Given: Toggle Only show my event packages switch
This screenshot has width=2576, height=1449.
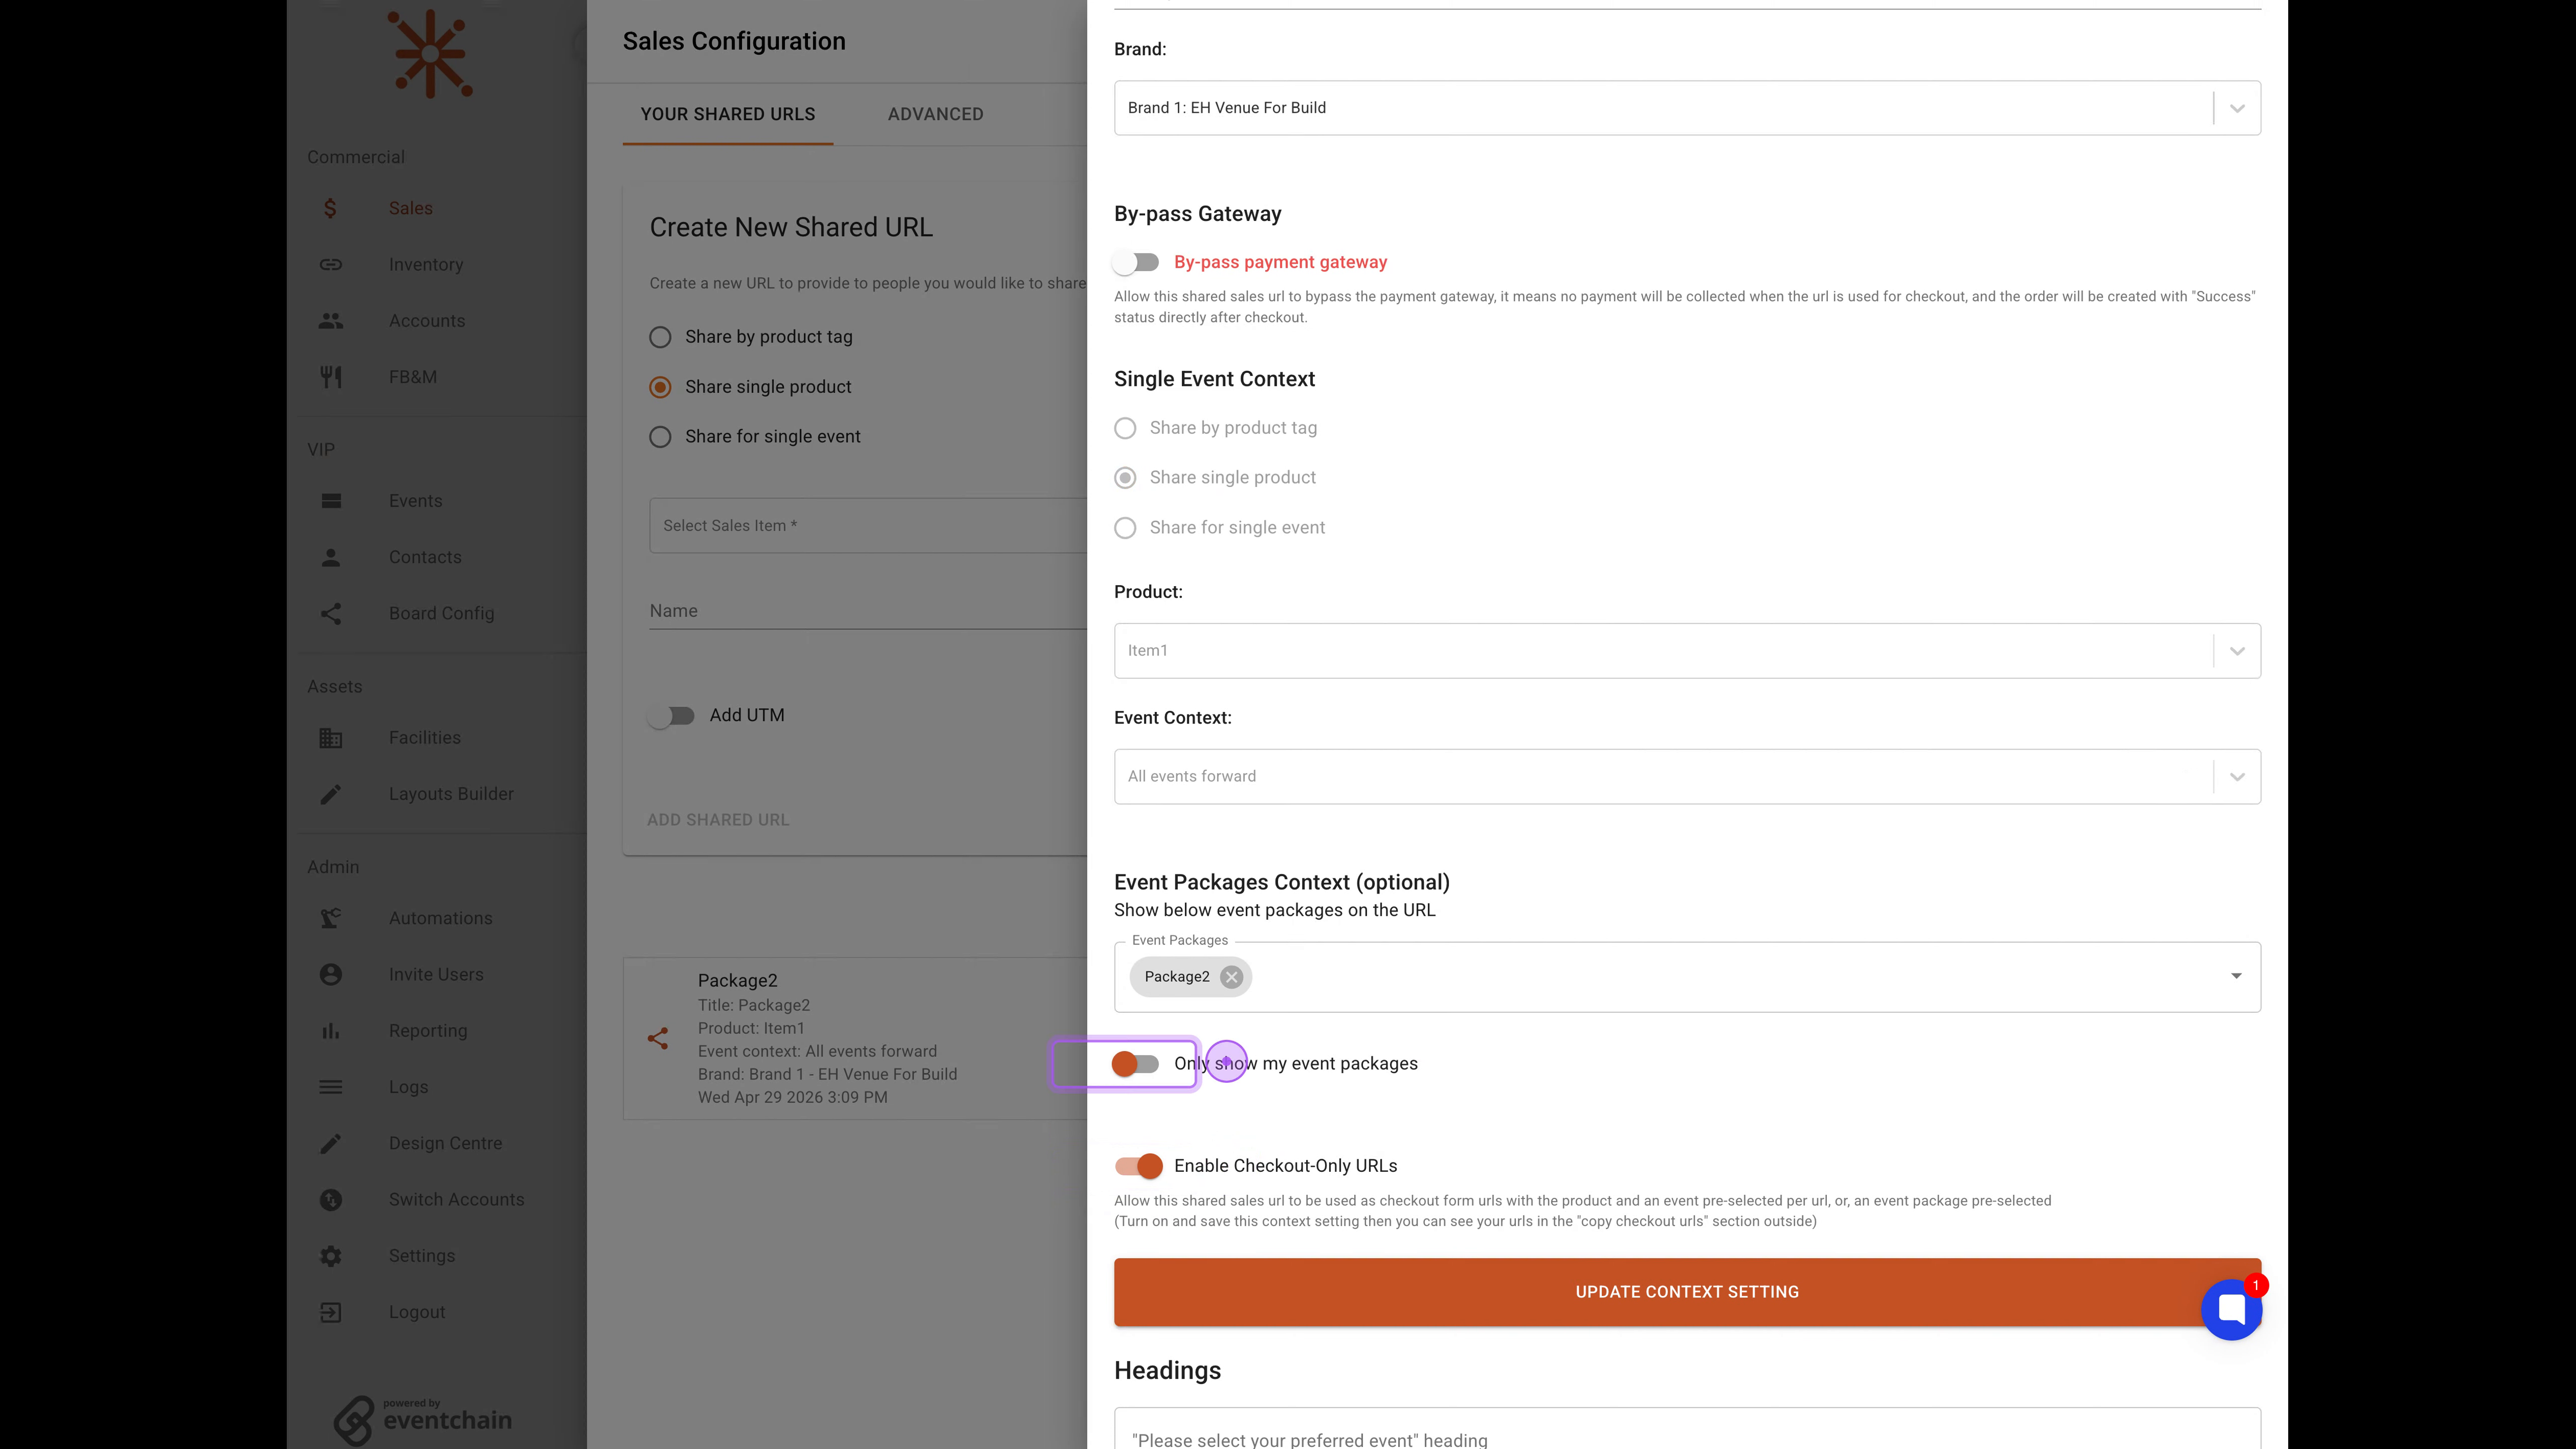Looking at the screenshot, I should [1136, 1064].
